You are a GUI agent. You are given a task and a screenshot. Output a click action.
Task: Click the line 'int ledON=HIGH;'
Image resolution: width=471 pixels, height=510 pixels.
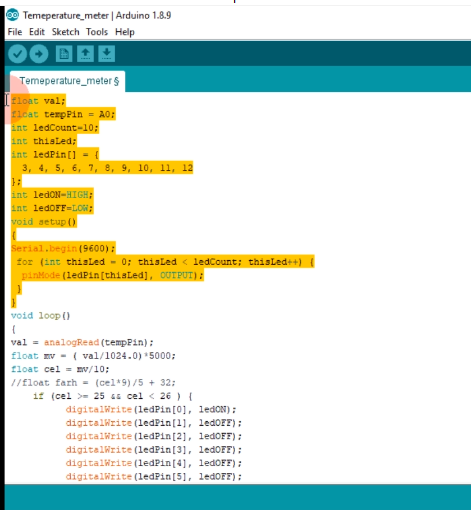[52, 195]
